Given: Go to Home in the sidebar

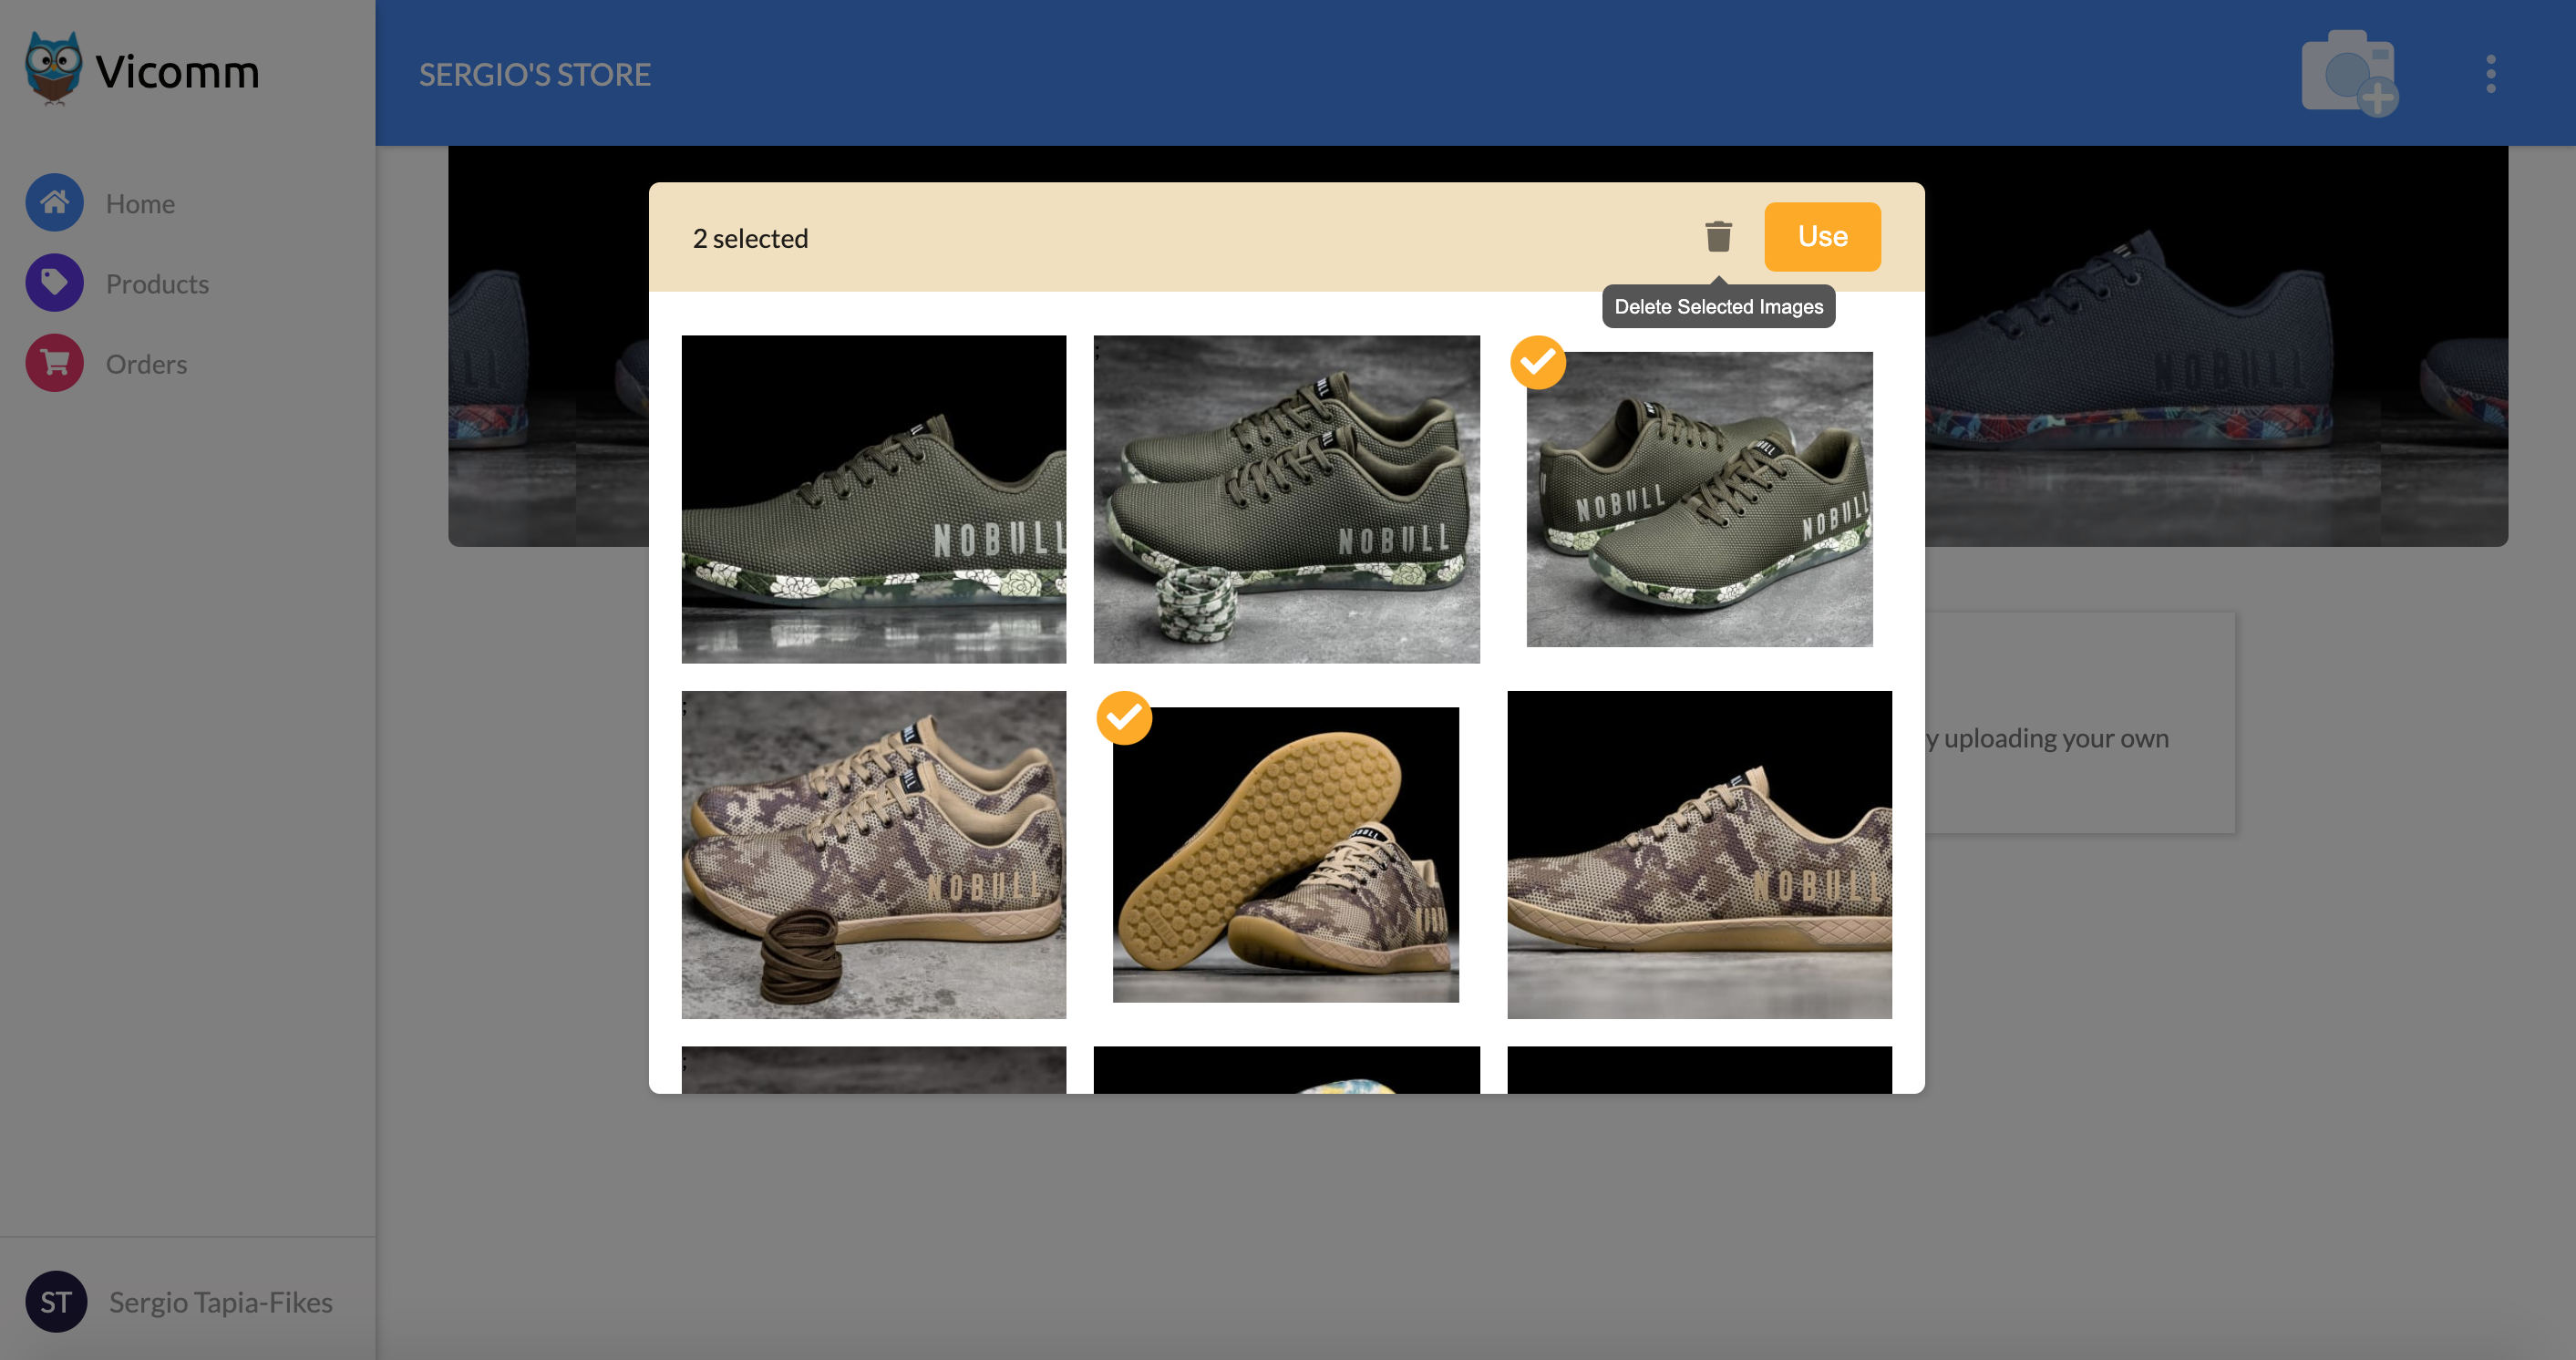Looking at the screenshot, I should 140,204.
